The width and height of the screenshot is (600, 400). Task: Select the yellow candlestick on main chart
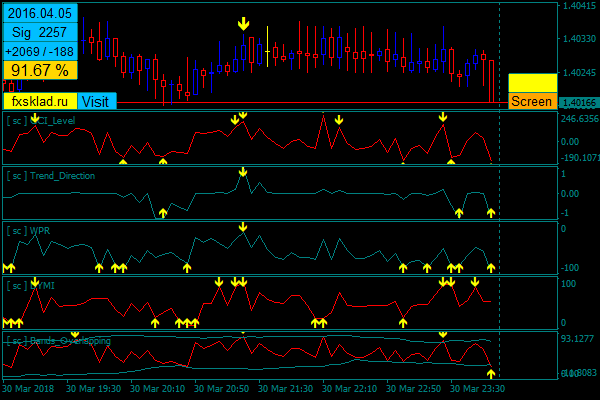pyautogui.click(x=267, y=49)
